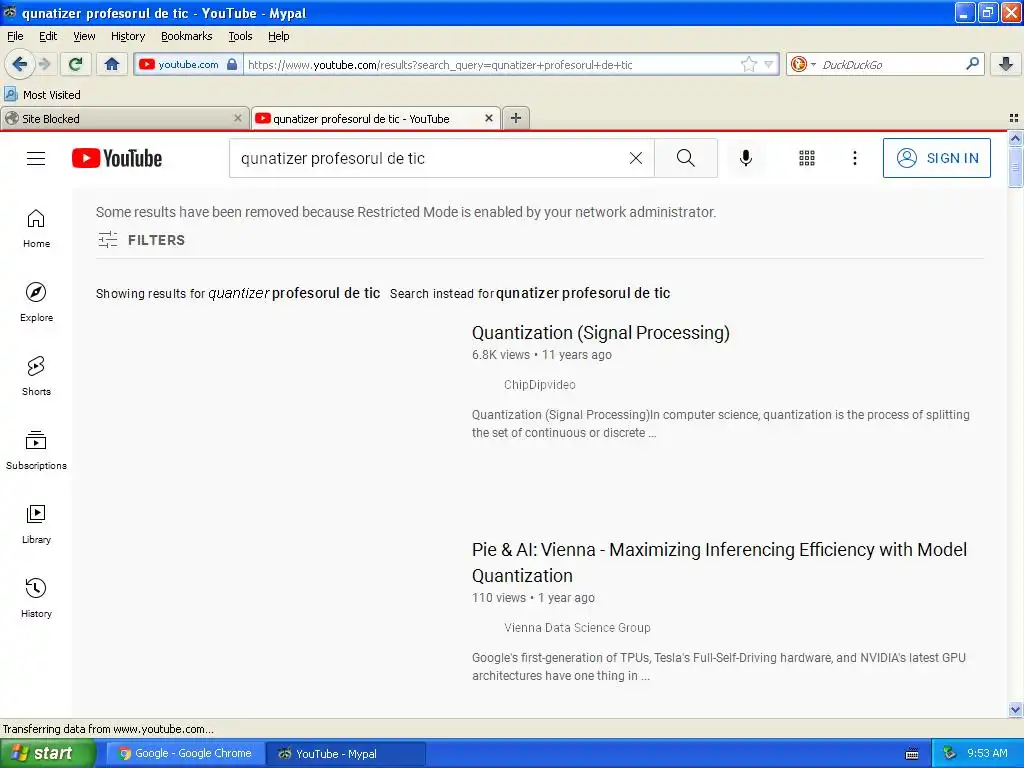
Task: Open the Edit menu
Action: (x=48, y=36)
